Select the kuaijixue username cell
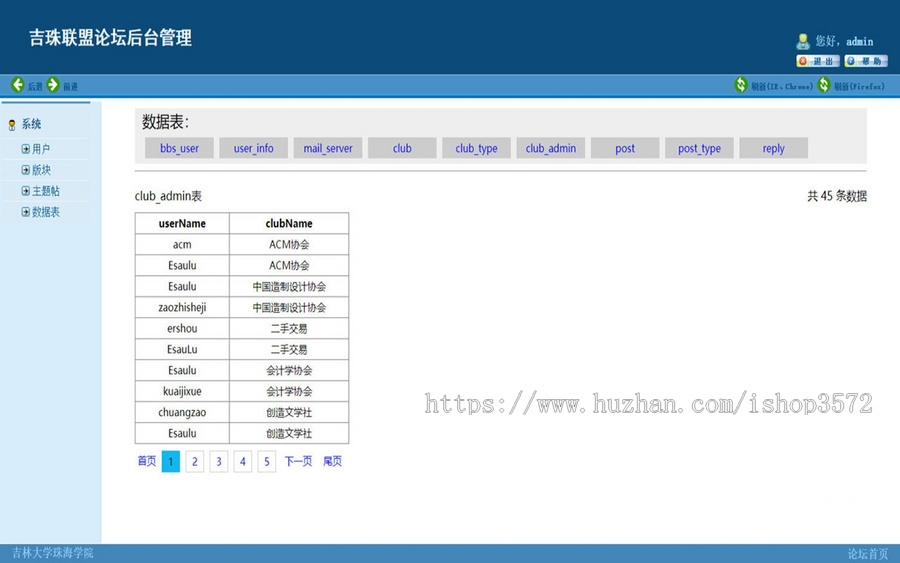900x563 pixels. (182, 391)
